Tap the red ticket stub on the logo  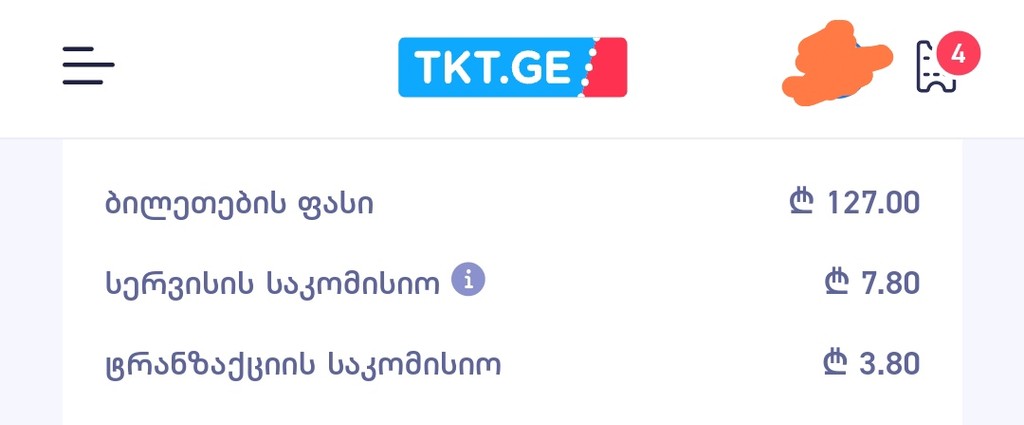[x=608, y=67]
